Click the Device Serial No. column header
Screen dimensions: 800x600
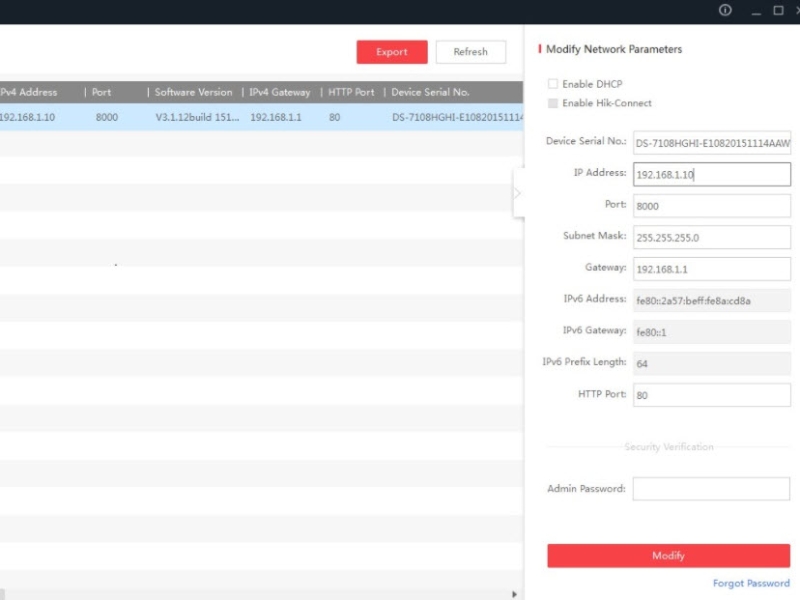[x=430, y=92]
